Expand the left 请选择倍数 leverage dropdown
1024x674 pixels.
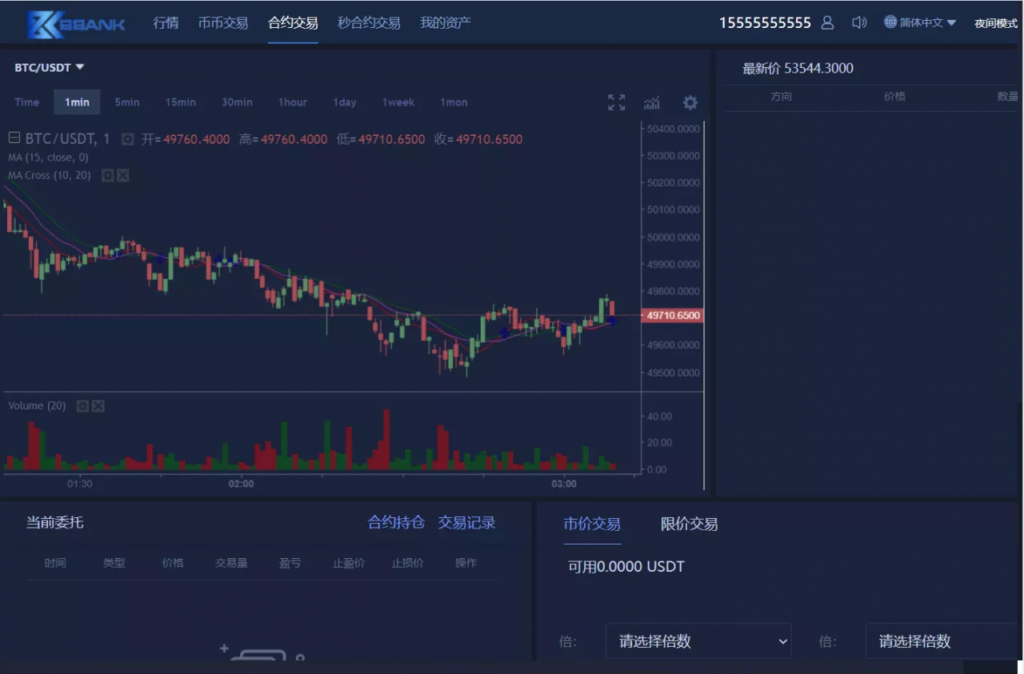[698, 641]
